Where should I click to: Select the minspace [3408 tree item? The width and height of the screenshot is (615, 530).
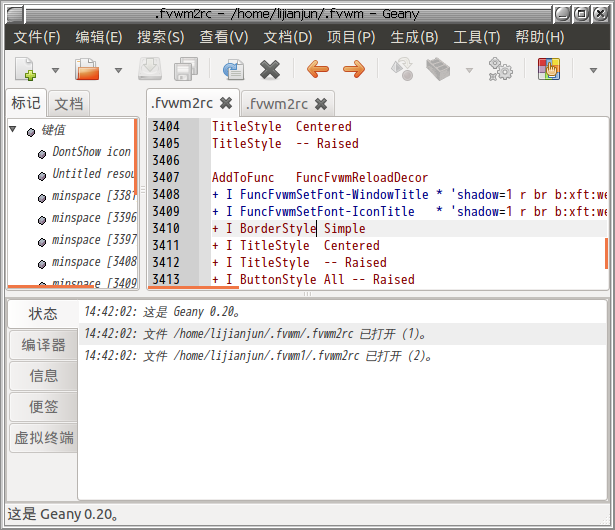pyautogui.click(x=94, y=262)
